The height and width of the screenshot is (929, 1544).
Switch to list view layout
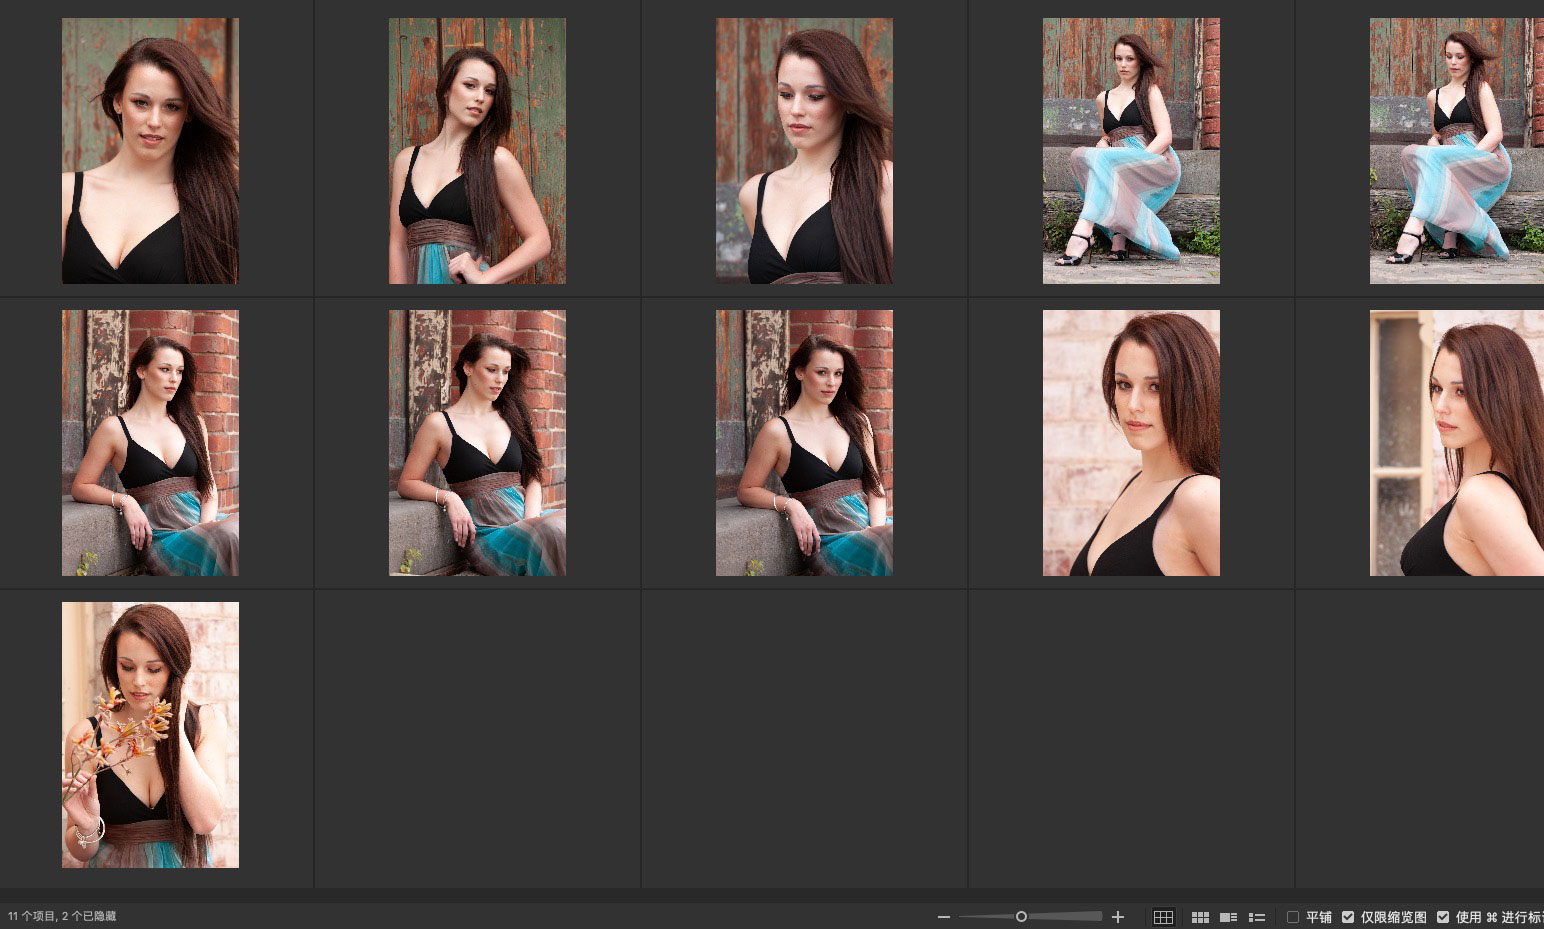coord(1257,917)
